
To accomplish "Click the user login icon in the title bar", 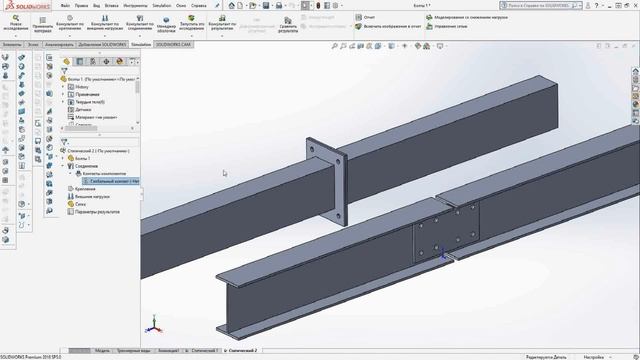I will [588, 6].
